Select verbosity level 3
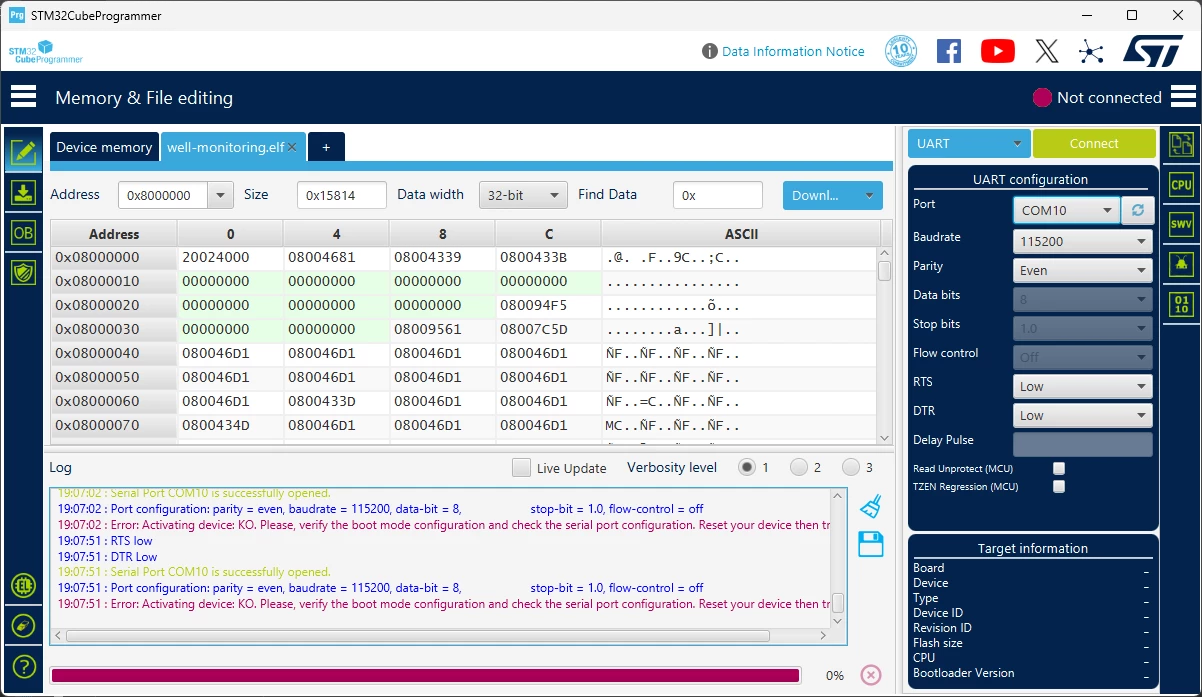Screen dimensions: 1202x697 [x=850, y=467]
